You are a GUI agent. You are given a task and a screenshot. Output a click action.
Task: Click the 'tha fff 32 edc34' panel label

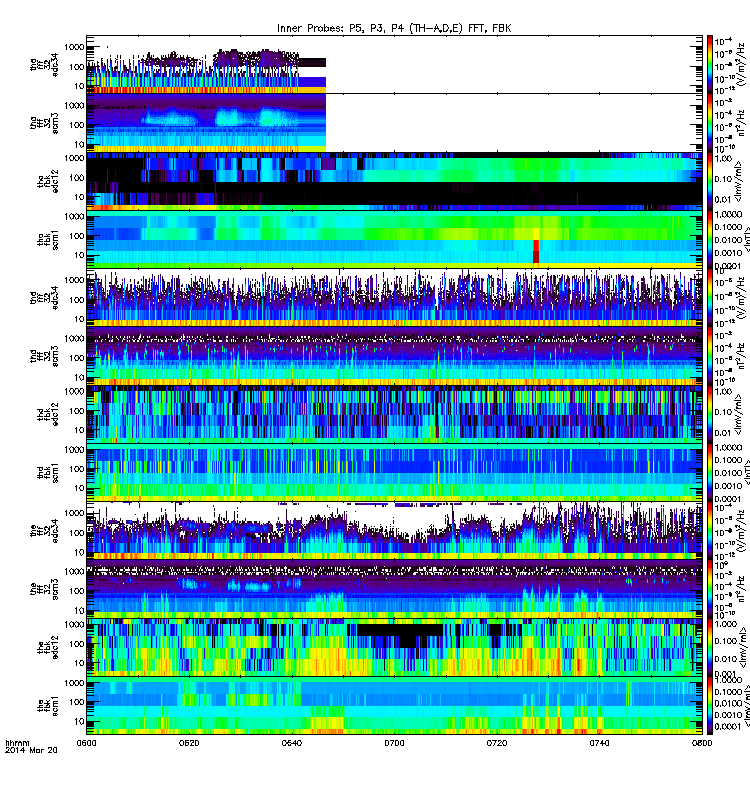click(x=44, y=65)
